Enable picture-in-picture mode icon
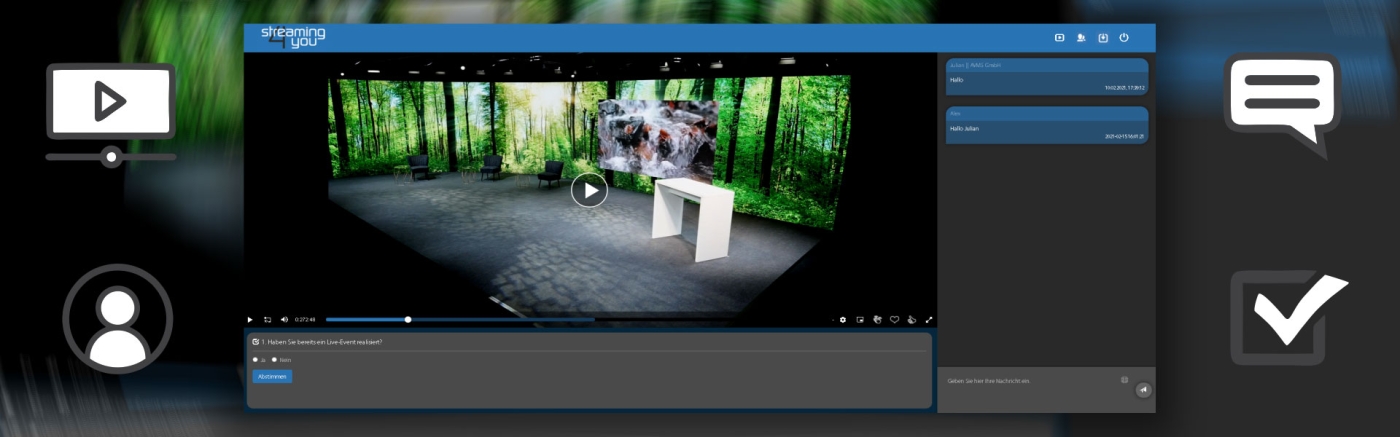Screen dimensions: 1400x437 click(x=860, y=320)
